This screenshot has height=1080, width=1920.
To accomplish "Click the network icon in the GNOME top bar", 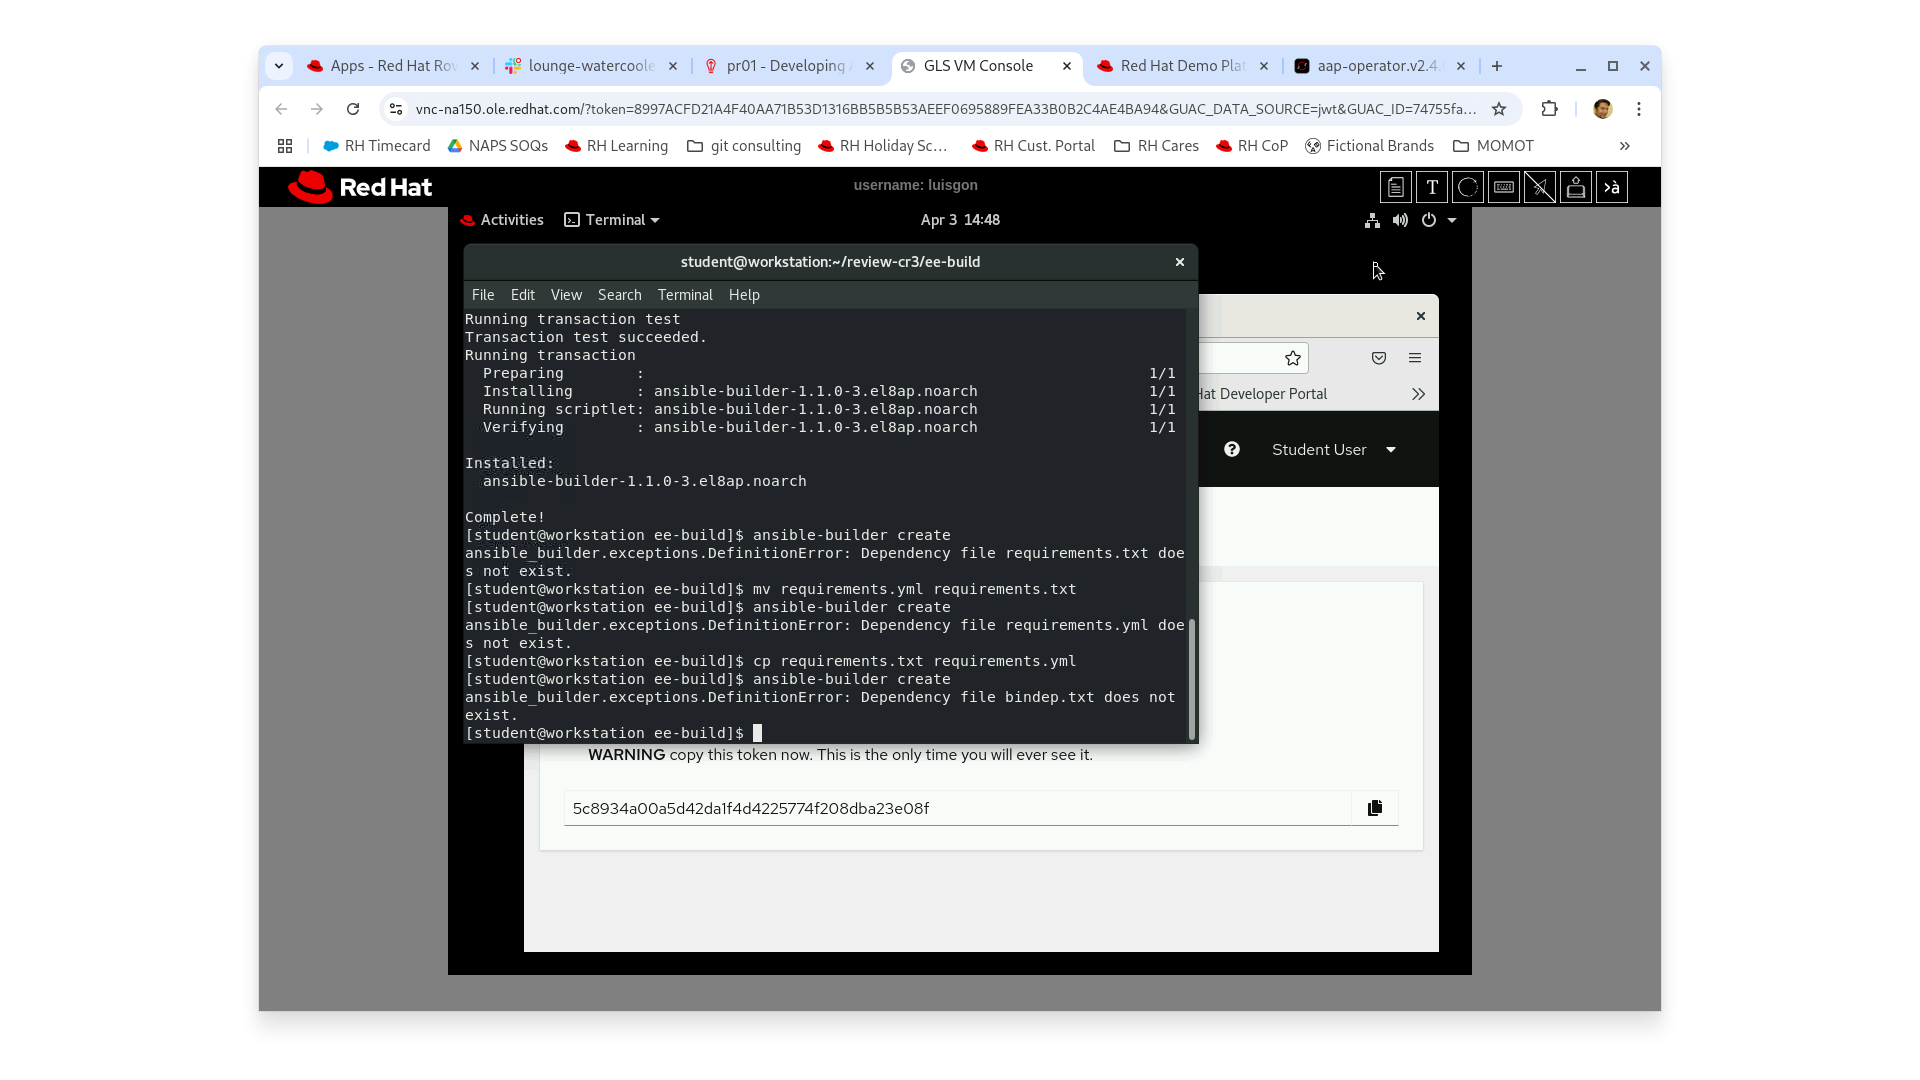I will tap(1371, 220).
